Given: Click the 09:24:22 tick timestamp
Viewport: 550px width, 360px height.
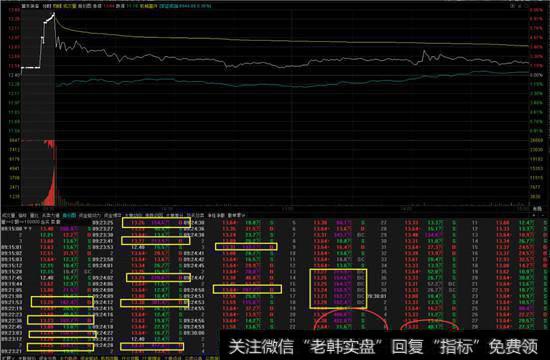Looking at the screenshot, I should pyautogui.click(x=103, y=333).
